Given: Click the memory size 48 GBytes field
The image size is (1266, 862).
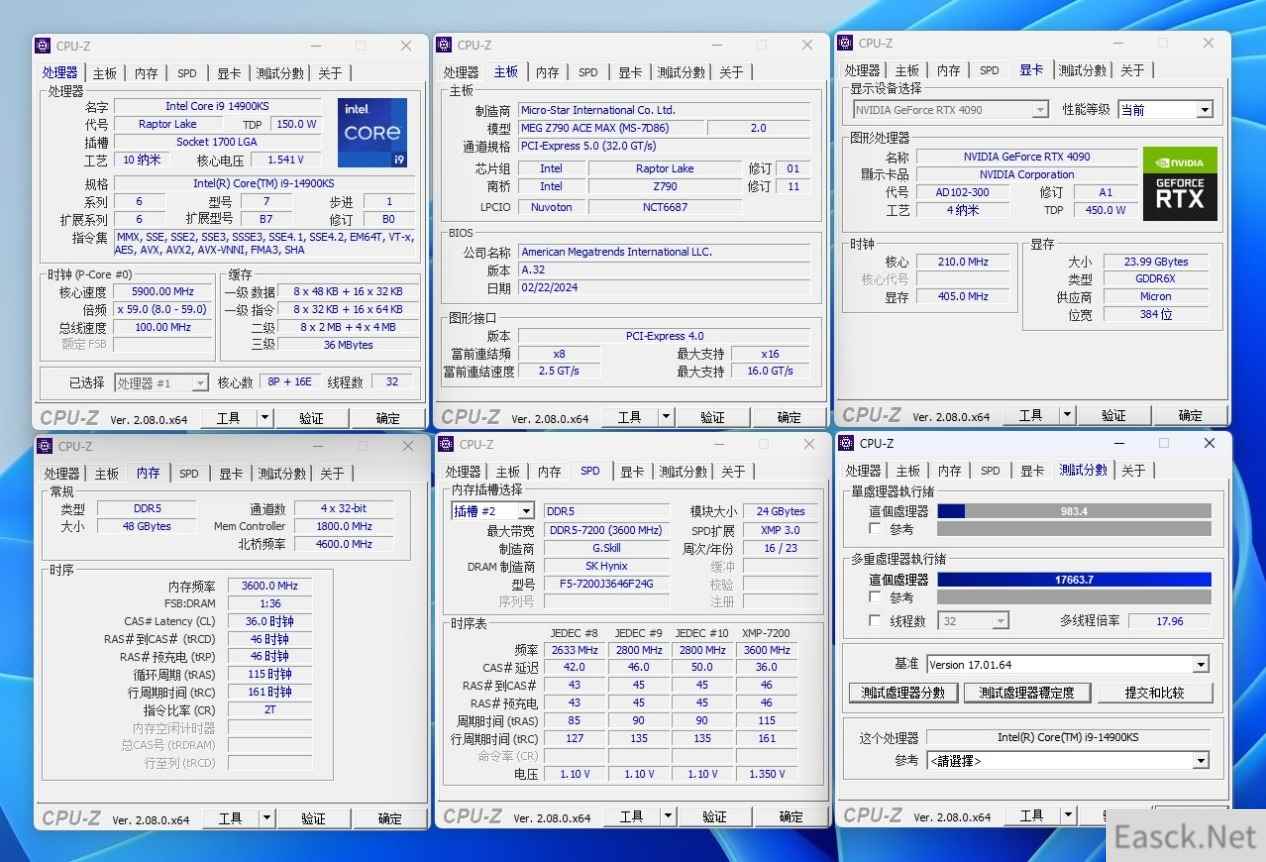Looking at the screenshot, I should pyautogui.click(x=146, y=526).
